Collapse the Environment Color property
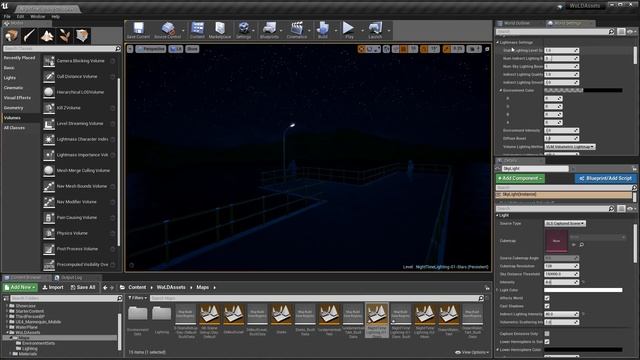The height and width of the screenshot is (360, 640). coord(501,90)
